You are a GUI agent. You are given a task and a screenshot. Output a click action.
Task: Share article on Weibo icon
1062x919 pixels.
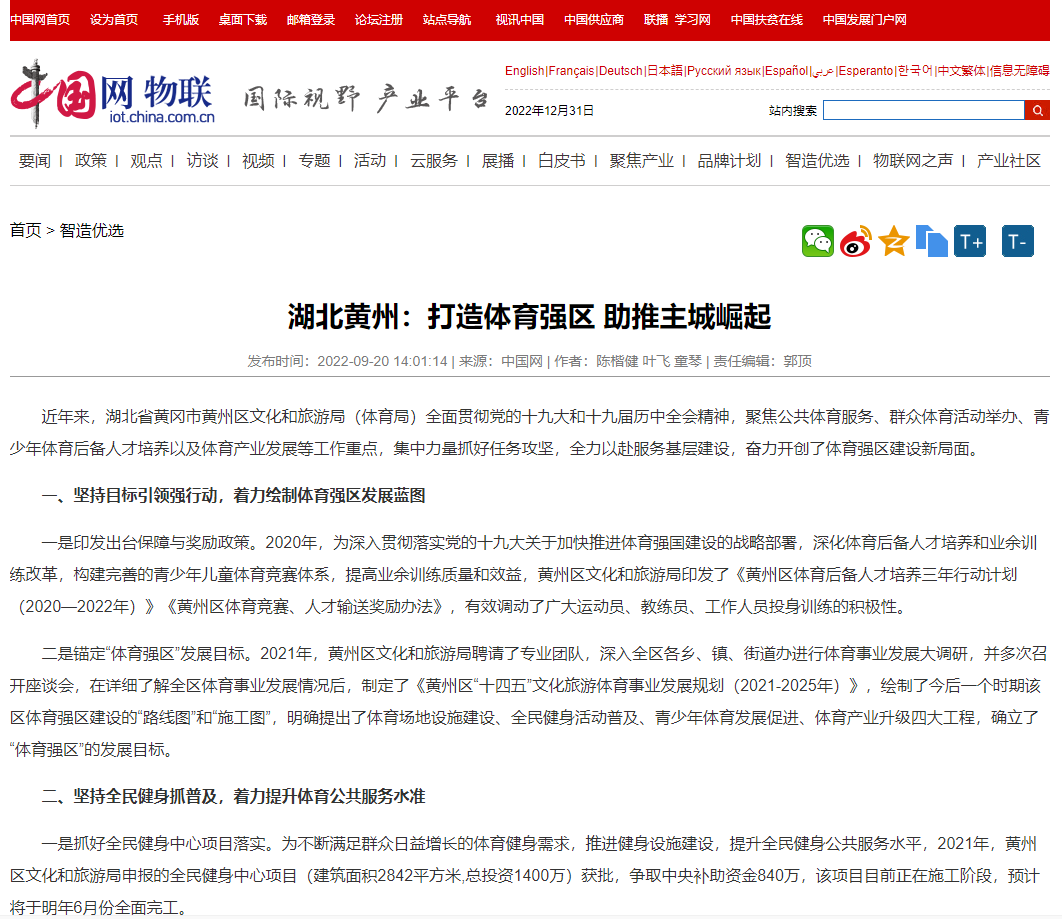pyautogui.click(x=855, y=241)
